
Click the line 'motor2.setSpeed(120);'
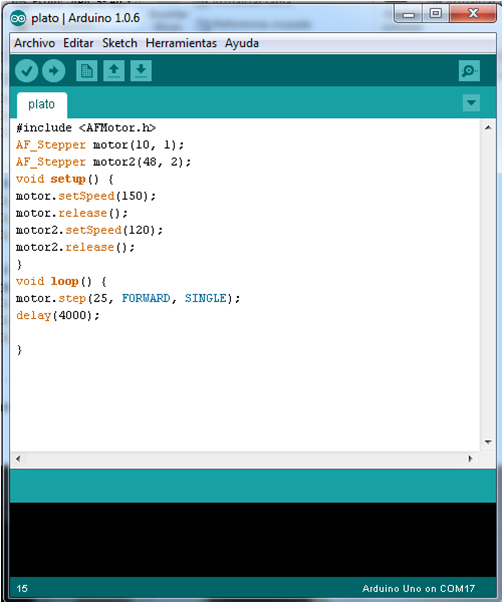[x=89, y=230]
